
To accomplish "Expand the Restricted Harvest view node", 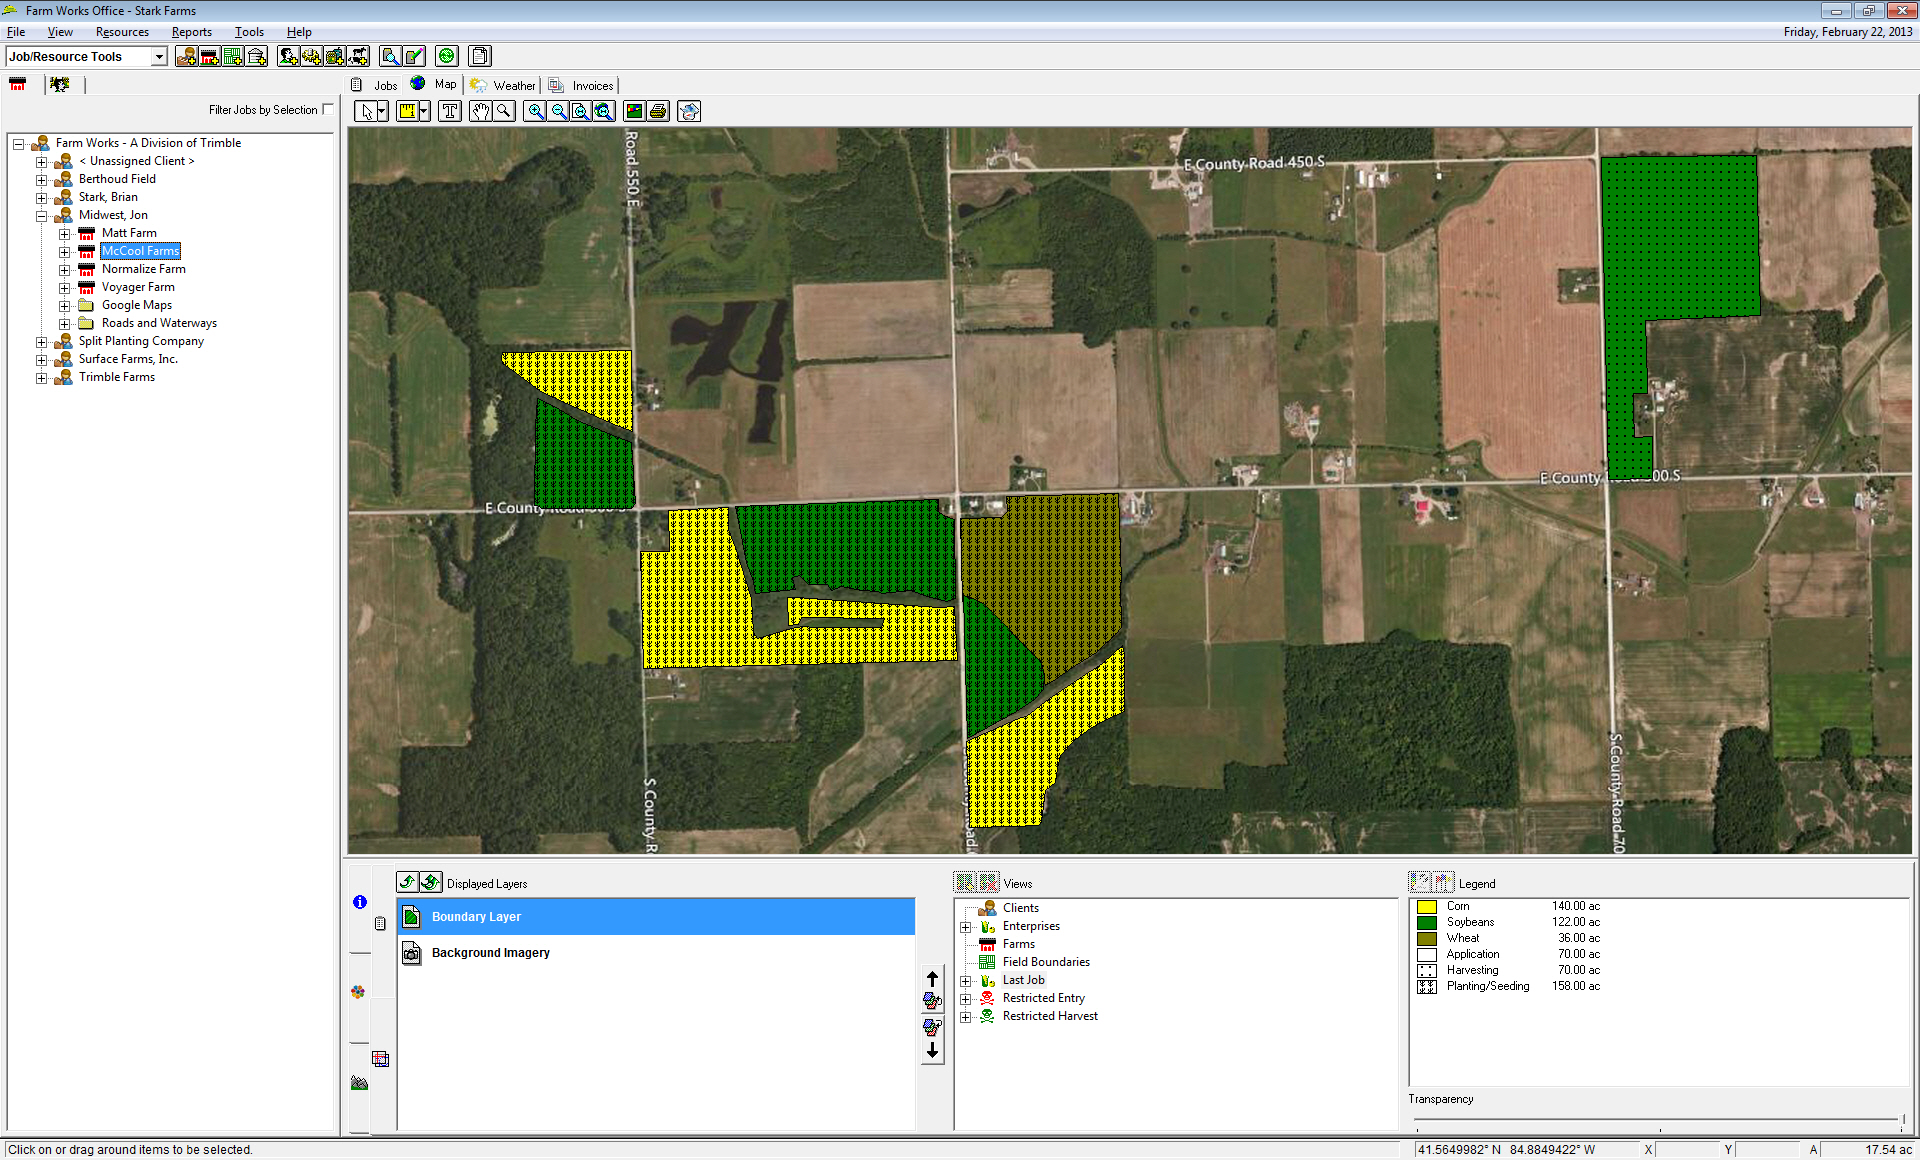I will click(966, 1017).
